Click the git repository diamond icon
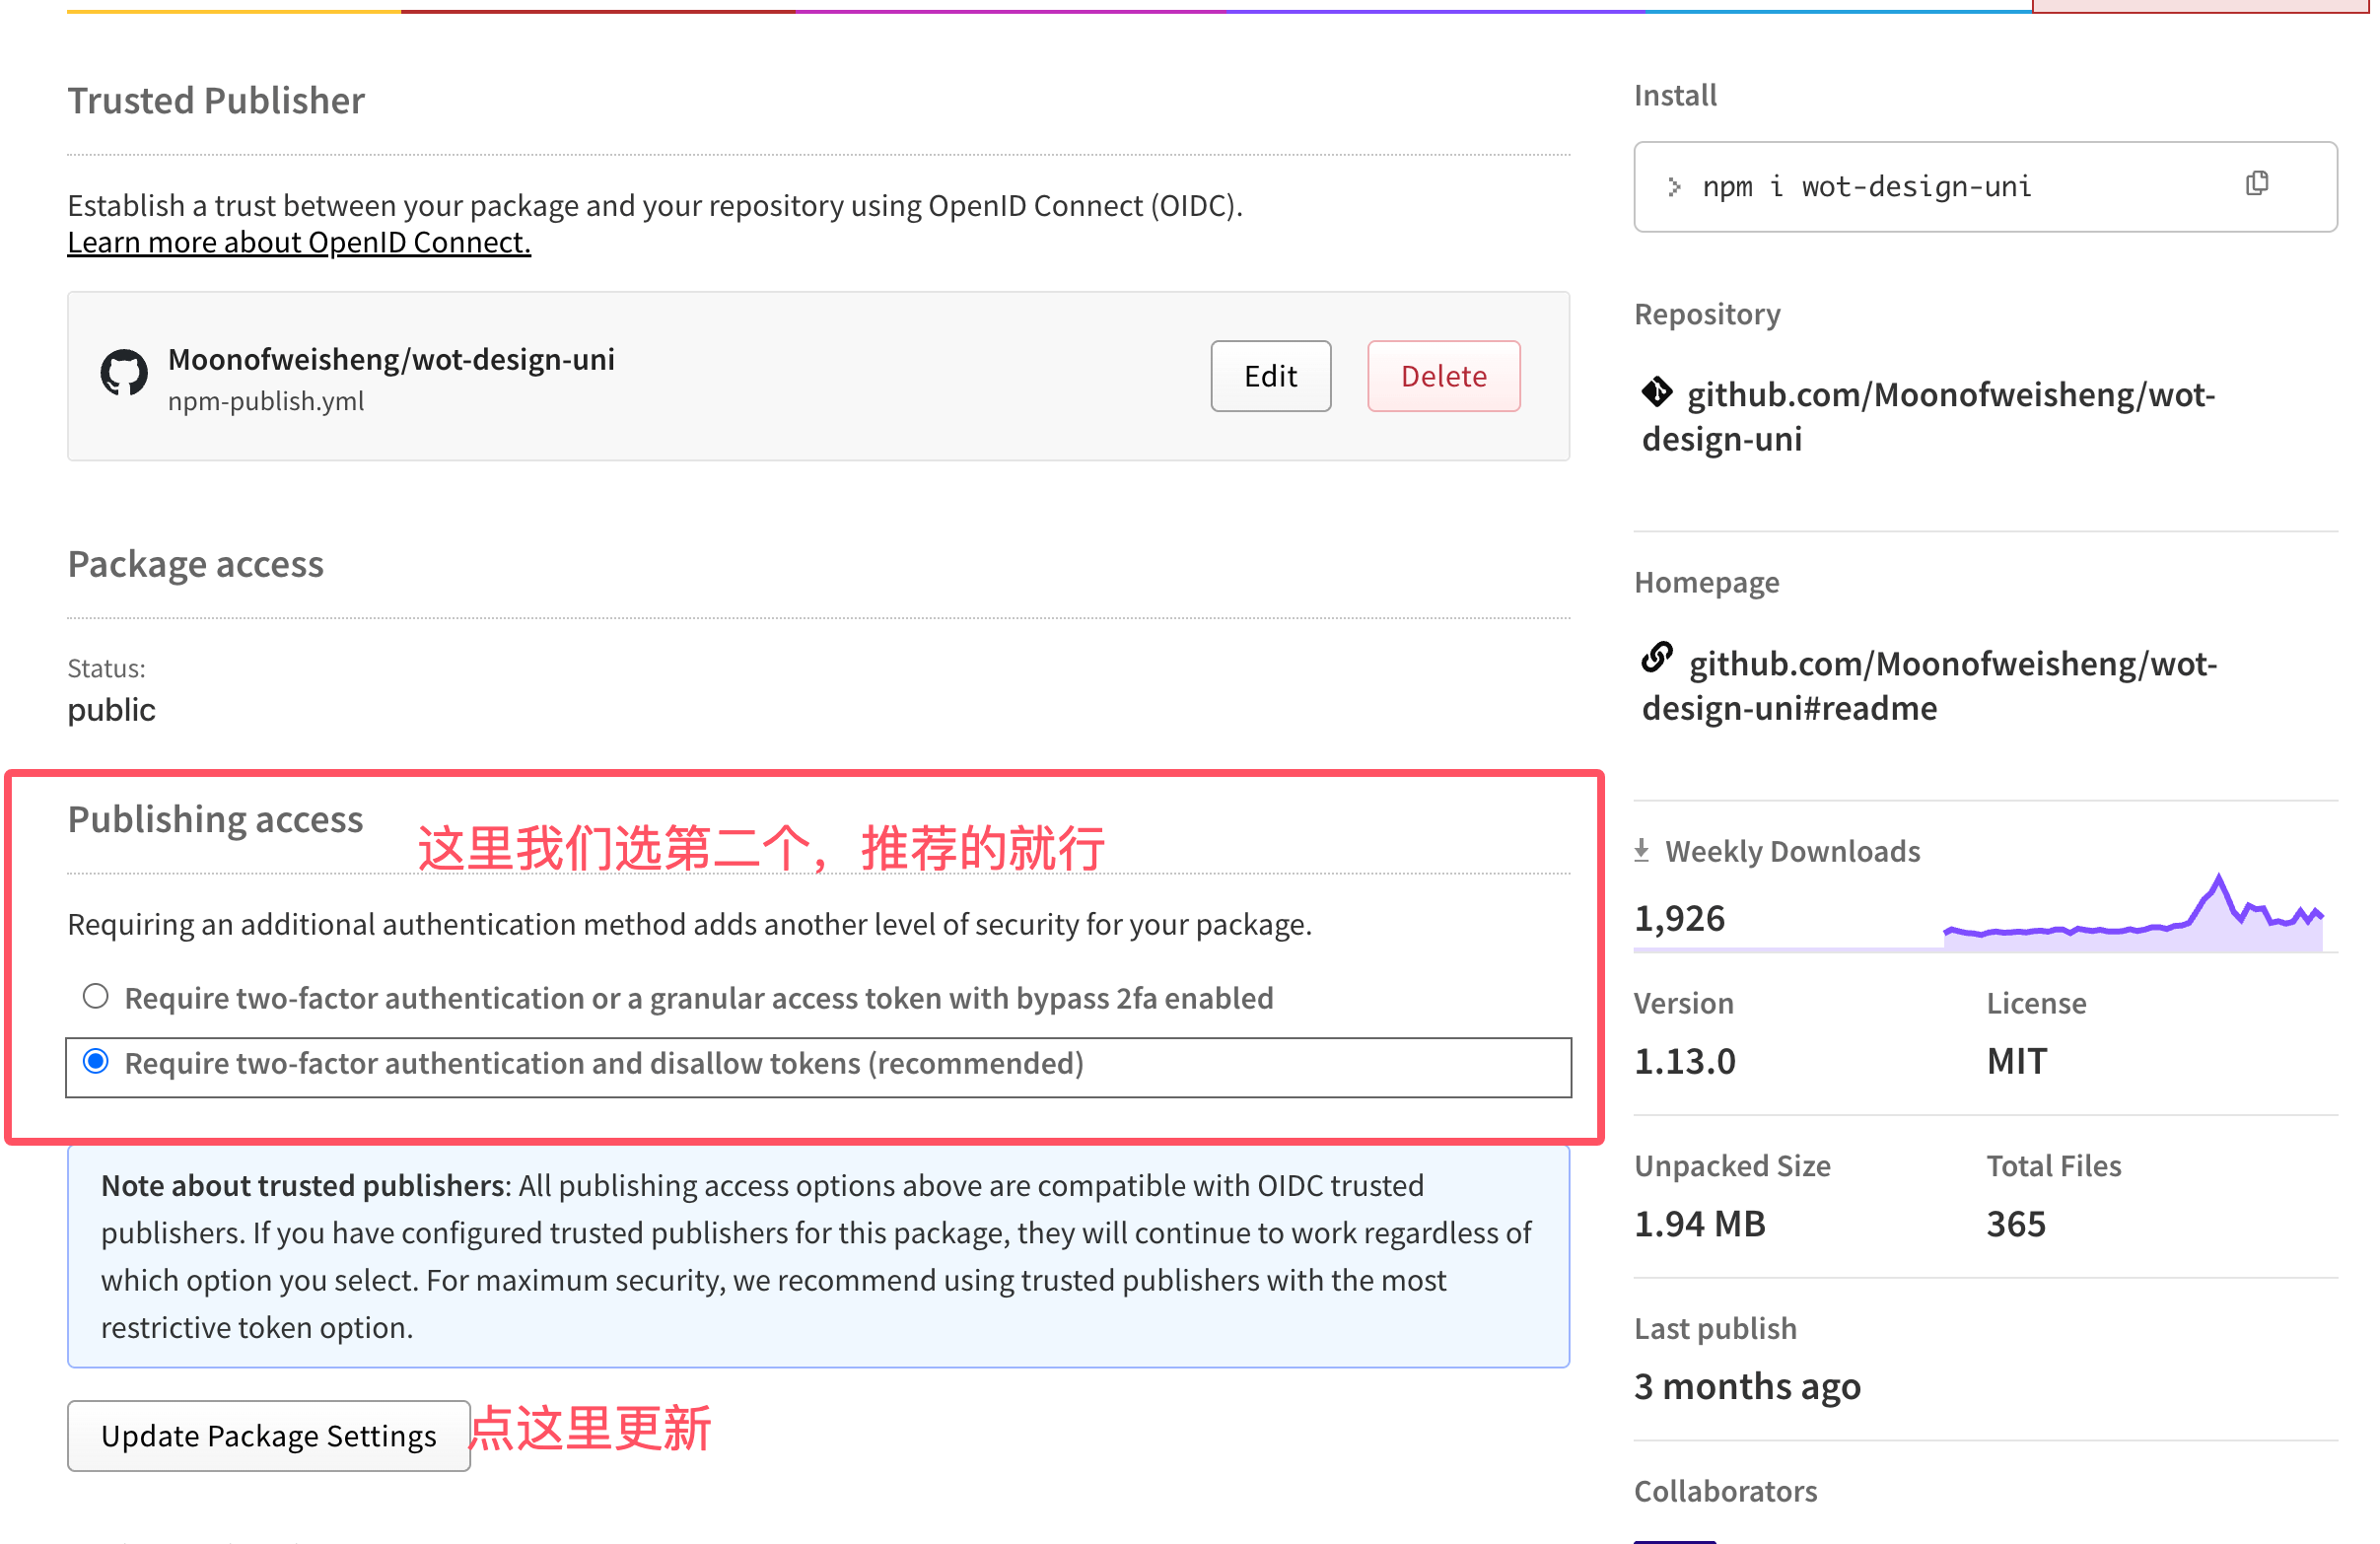 coord(1656,392)
